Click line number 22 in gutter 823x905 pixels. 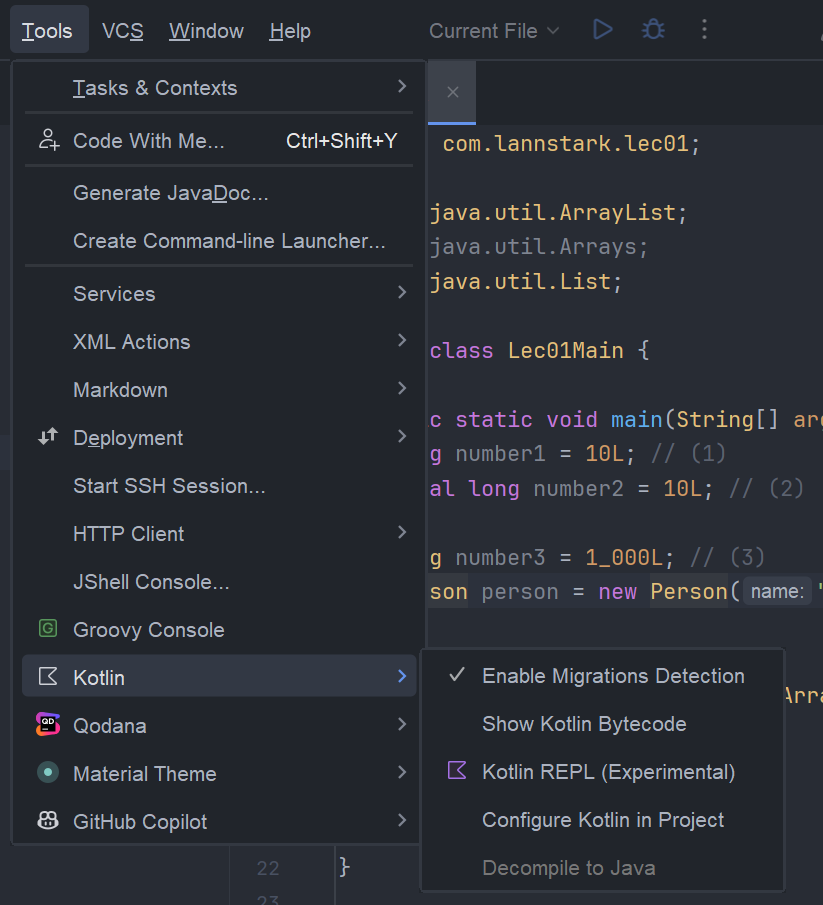pos(268,867)
